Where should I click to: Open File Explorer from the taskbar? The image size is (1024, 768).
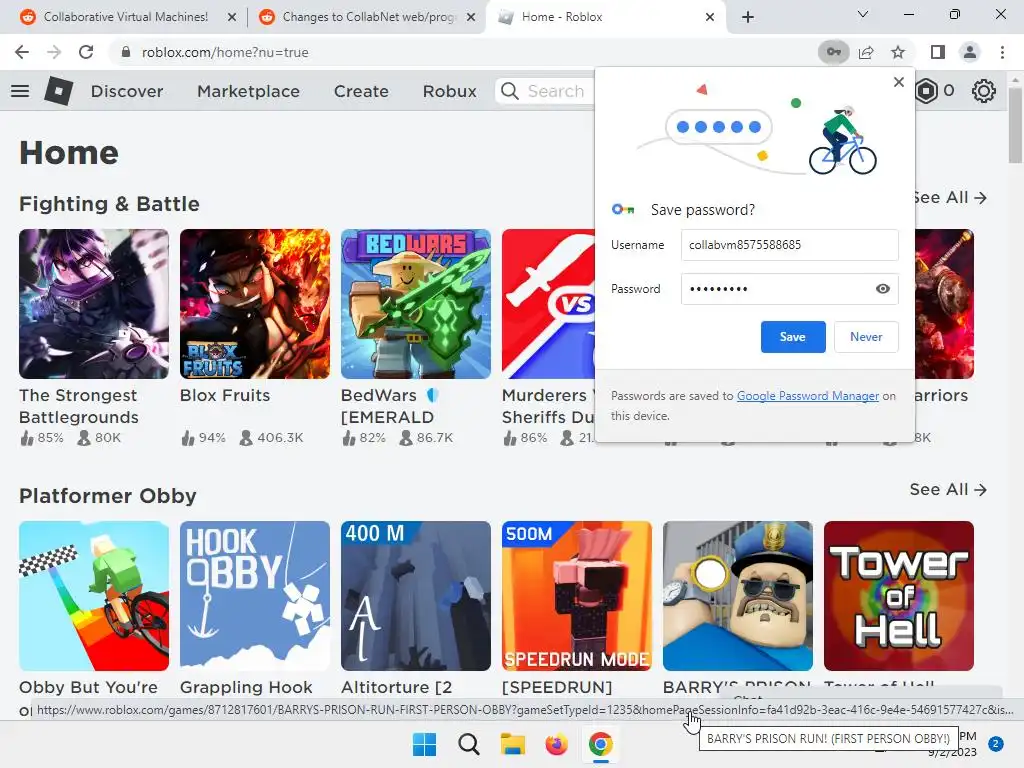coord(513,744)
